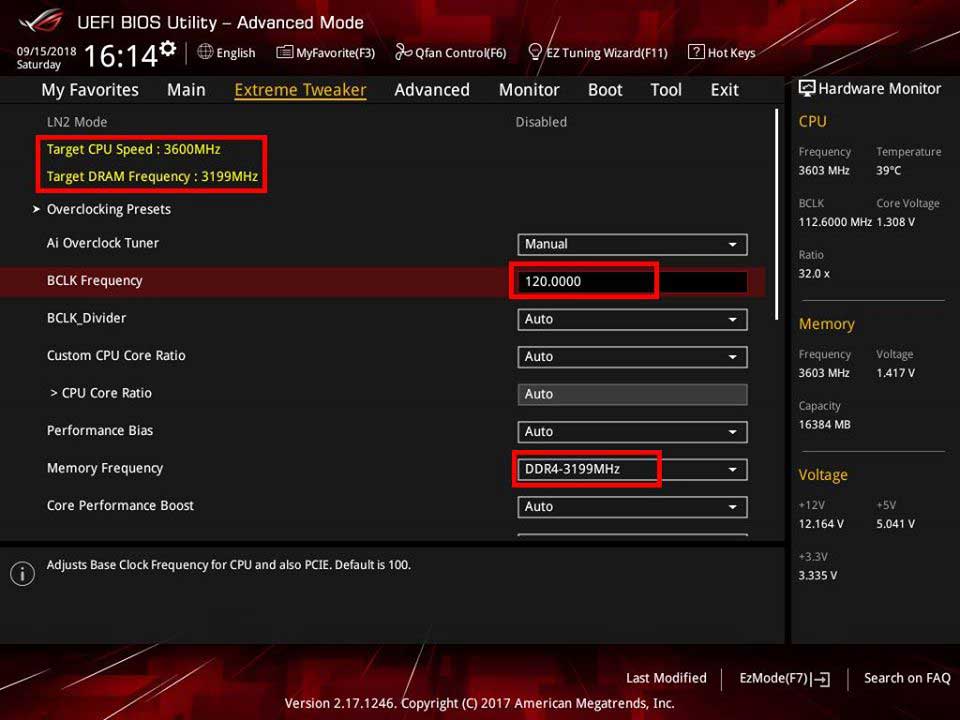Click Target DRAM Frequency : 3199MHz text
This screenshot has width=960, height=720.
152,176
